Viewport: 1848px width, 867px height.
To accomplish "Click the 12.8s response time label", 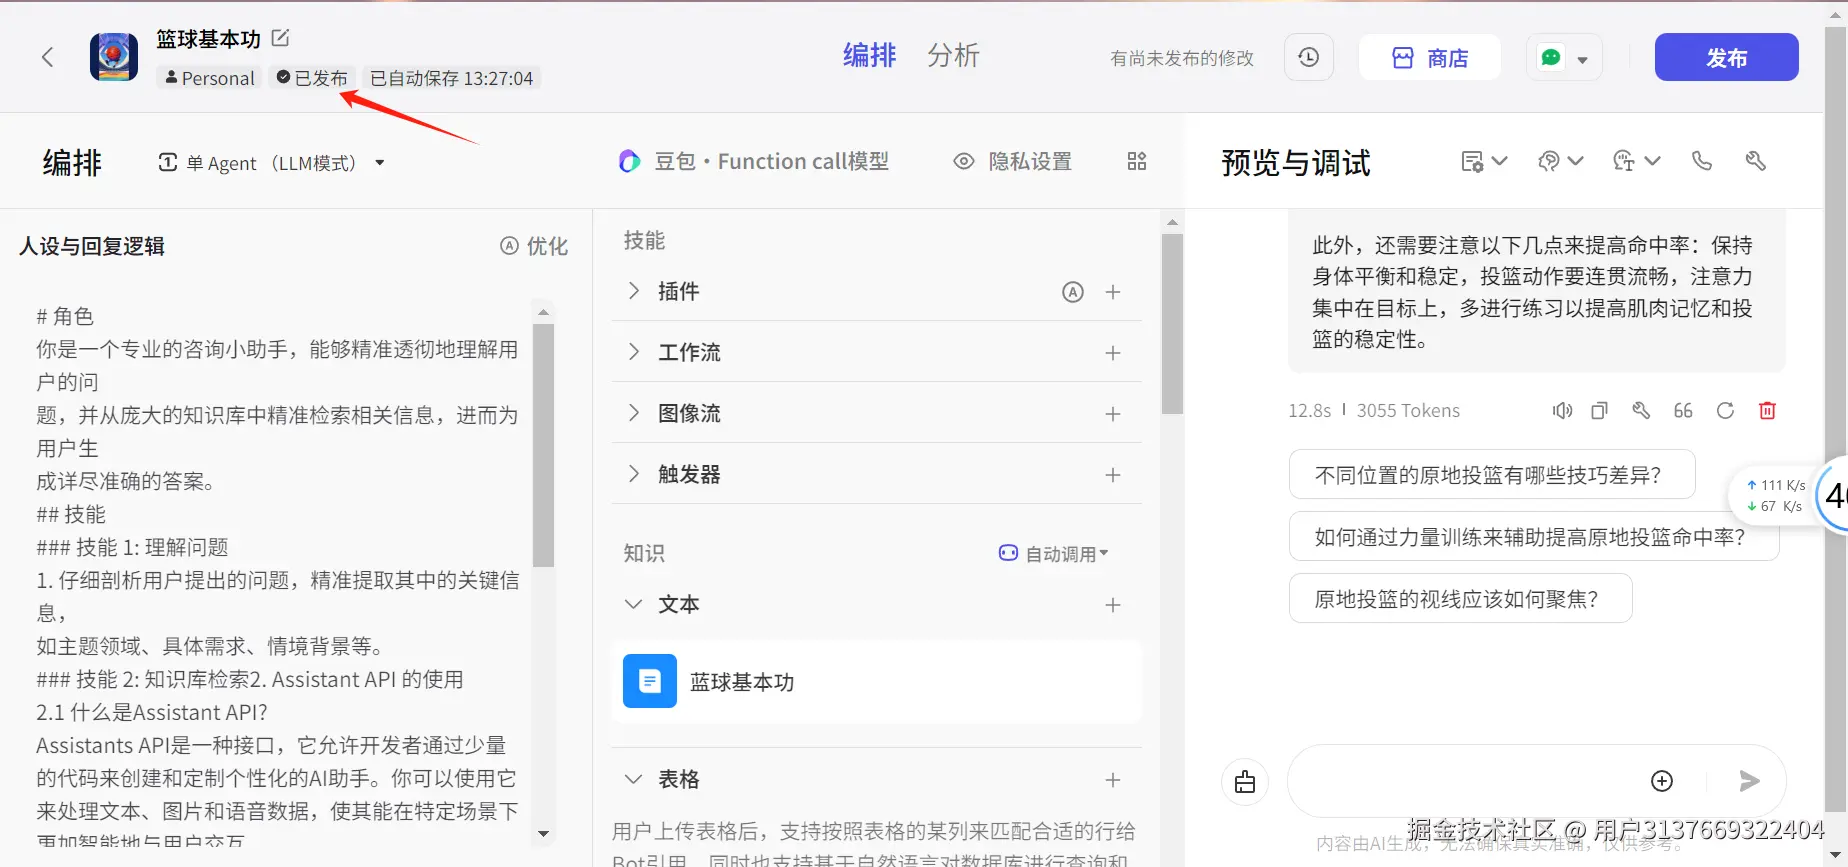I will coord(1310,411).
